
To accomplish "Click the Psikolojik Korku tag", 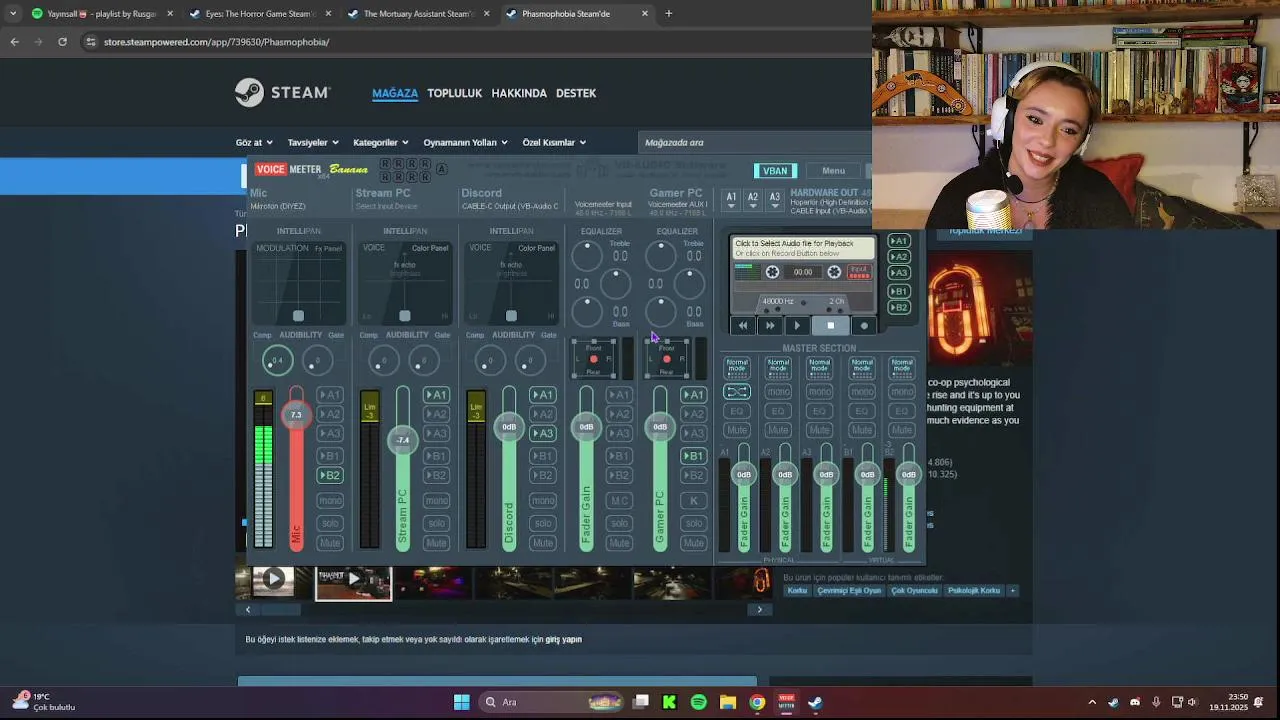I will click(974, 590).
